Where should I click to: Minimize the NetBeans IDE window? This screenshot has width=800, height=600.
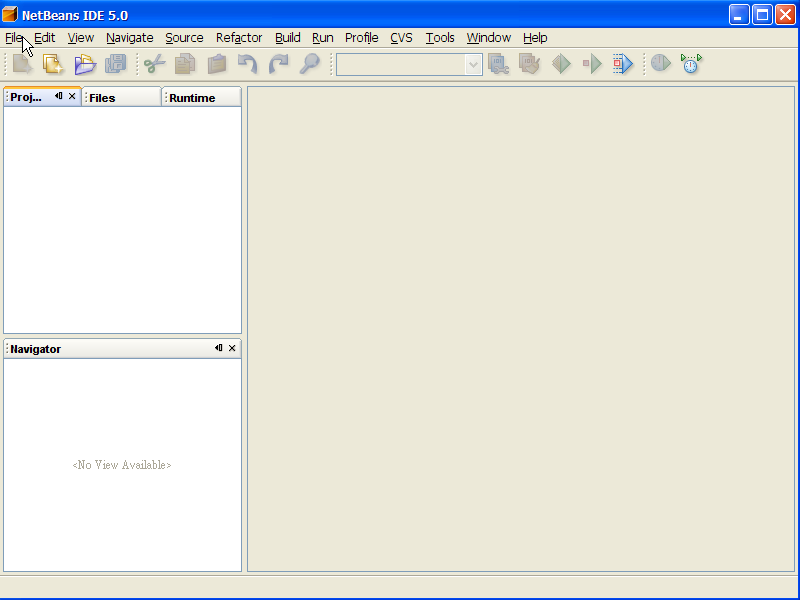[x=739, y=15]
